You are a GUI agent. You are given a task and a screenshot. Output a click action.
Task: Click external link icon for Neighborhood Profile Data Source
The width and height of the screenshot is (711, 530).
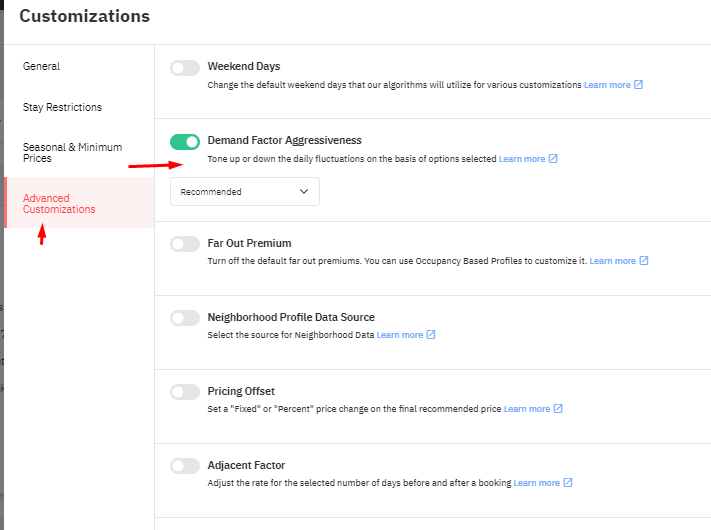pyautogui.click(x=431, y=335)
